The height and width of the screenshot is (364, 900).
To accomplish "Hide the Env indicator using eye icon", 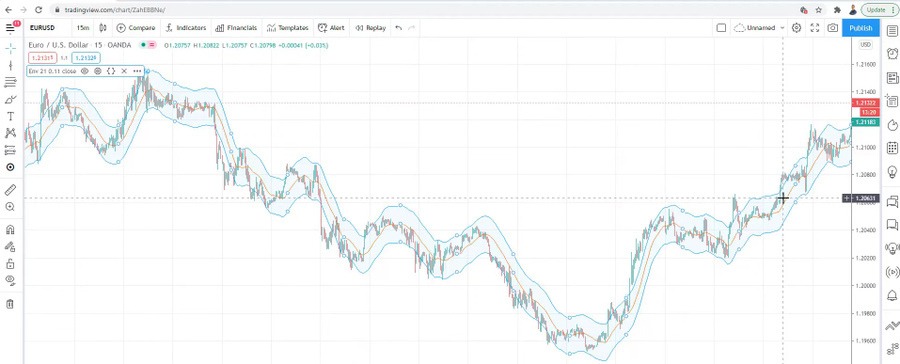I will tap(84, 71).
